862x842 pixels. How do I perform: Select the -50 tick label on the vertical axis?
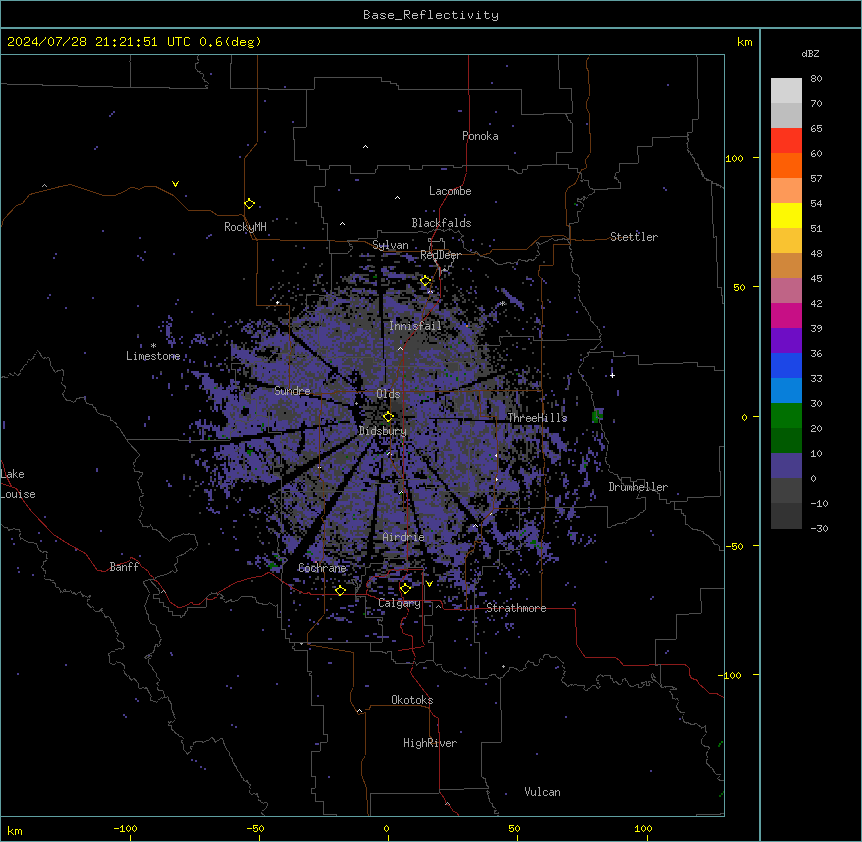[734, 546]
